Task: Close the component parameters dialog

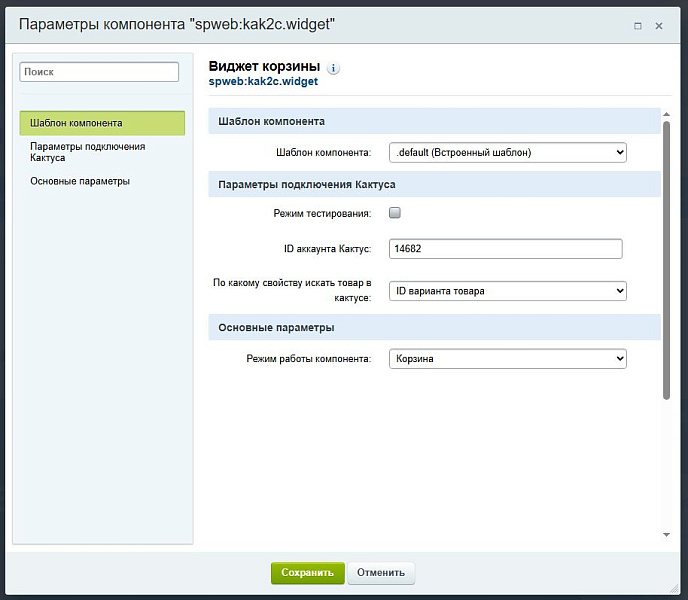Action: [659, 26]
